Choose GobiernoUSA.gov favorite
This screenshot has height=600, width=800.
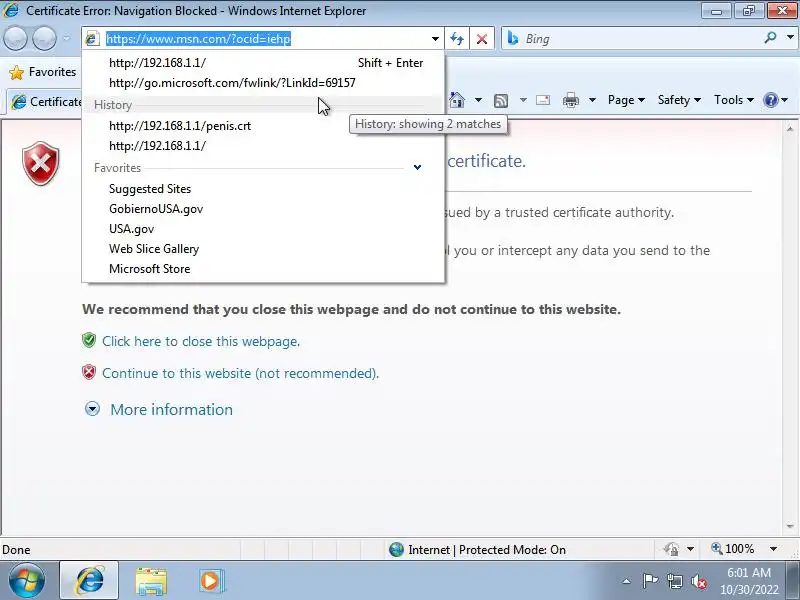coord(263,209)
